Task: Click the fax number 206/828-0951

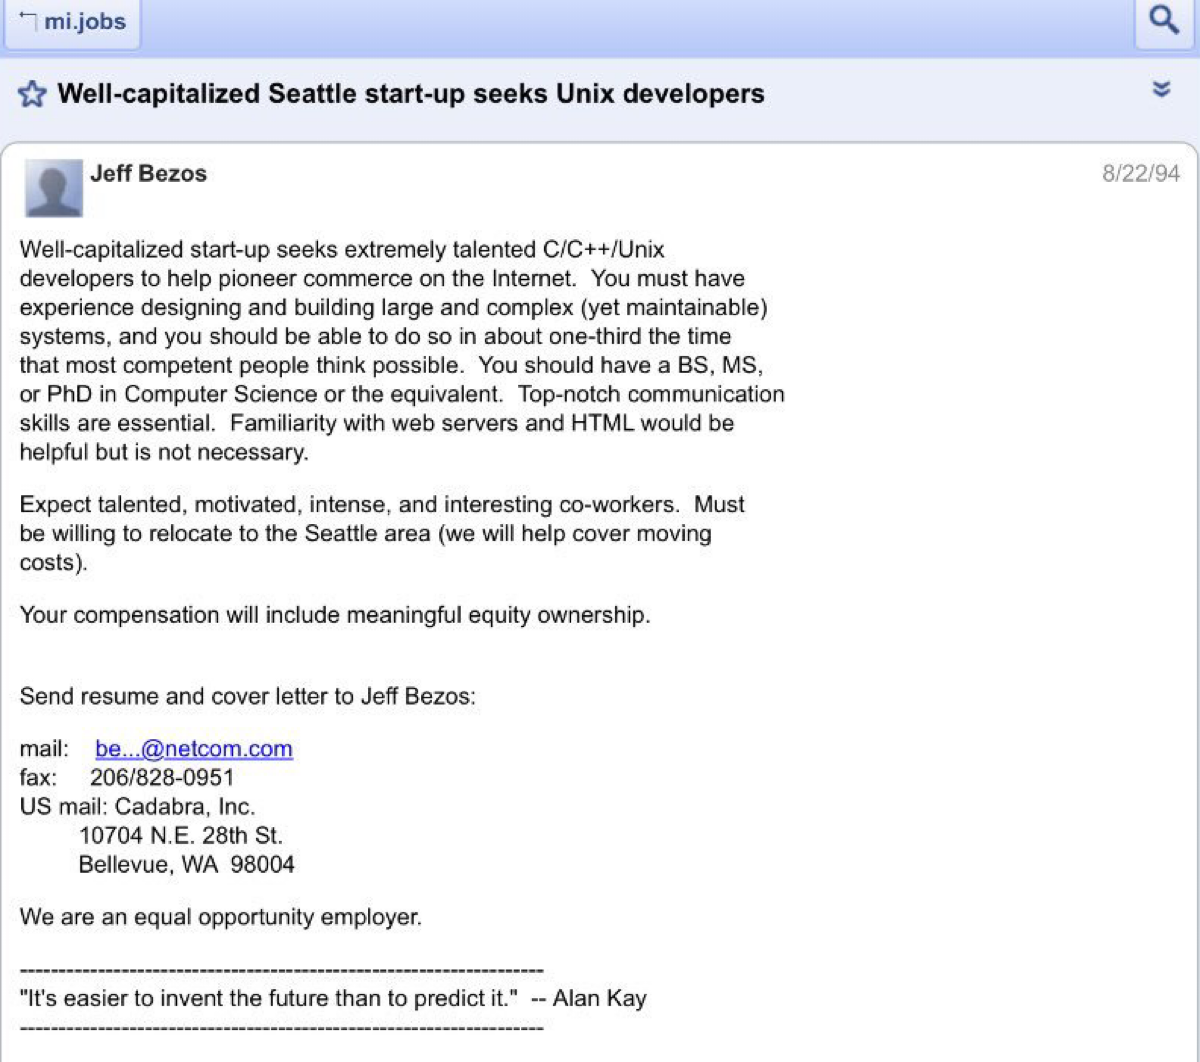Action: coord(162,778)
